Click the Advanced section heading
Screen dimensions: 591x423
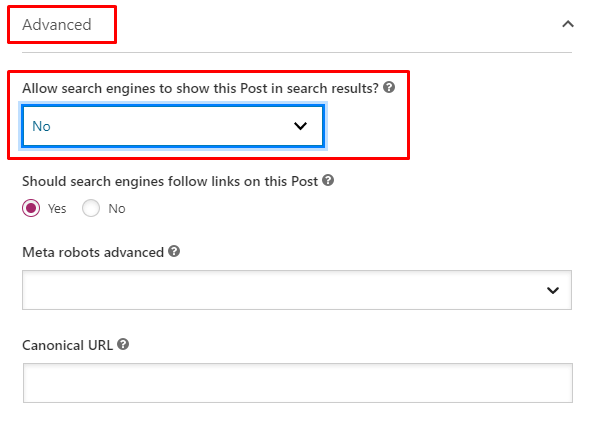tap(57, 25)
